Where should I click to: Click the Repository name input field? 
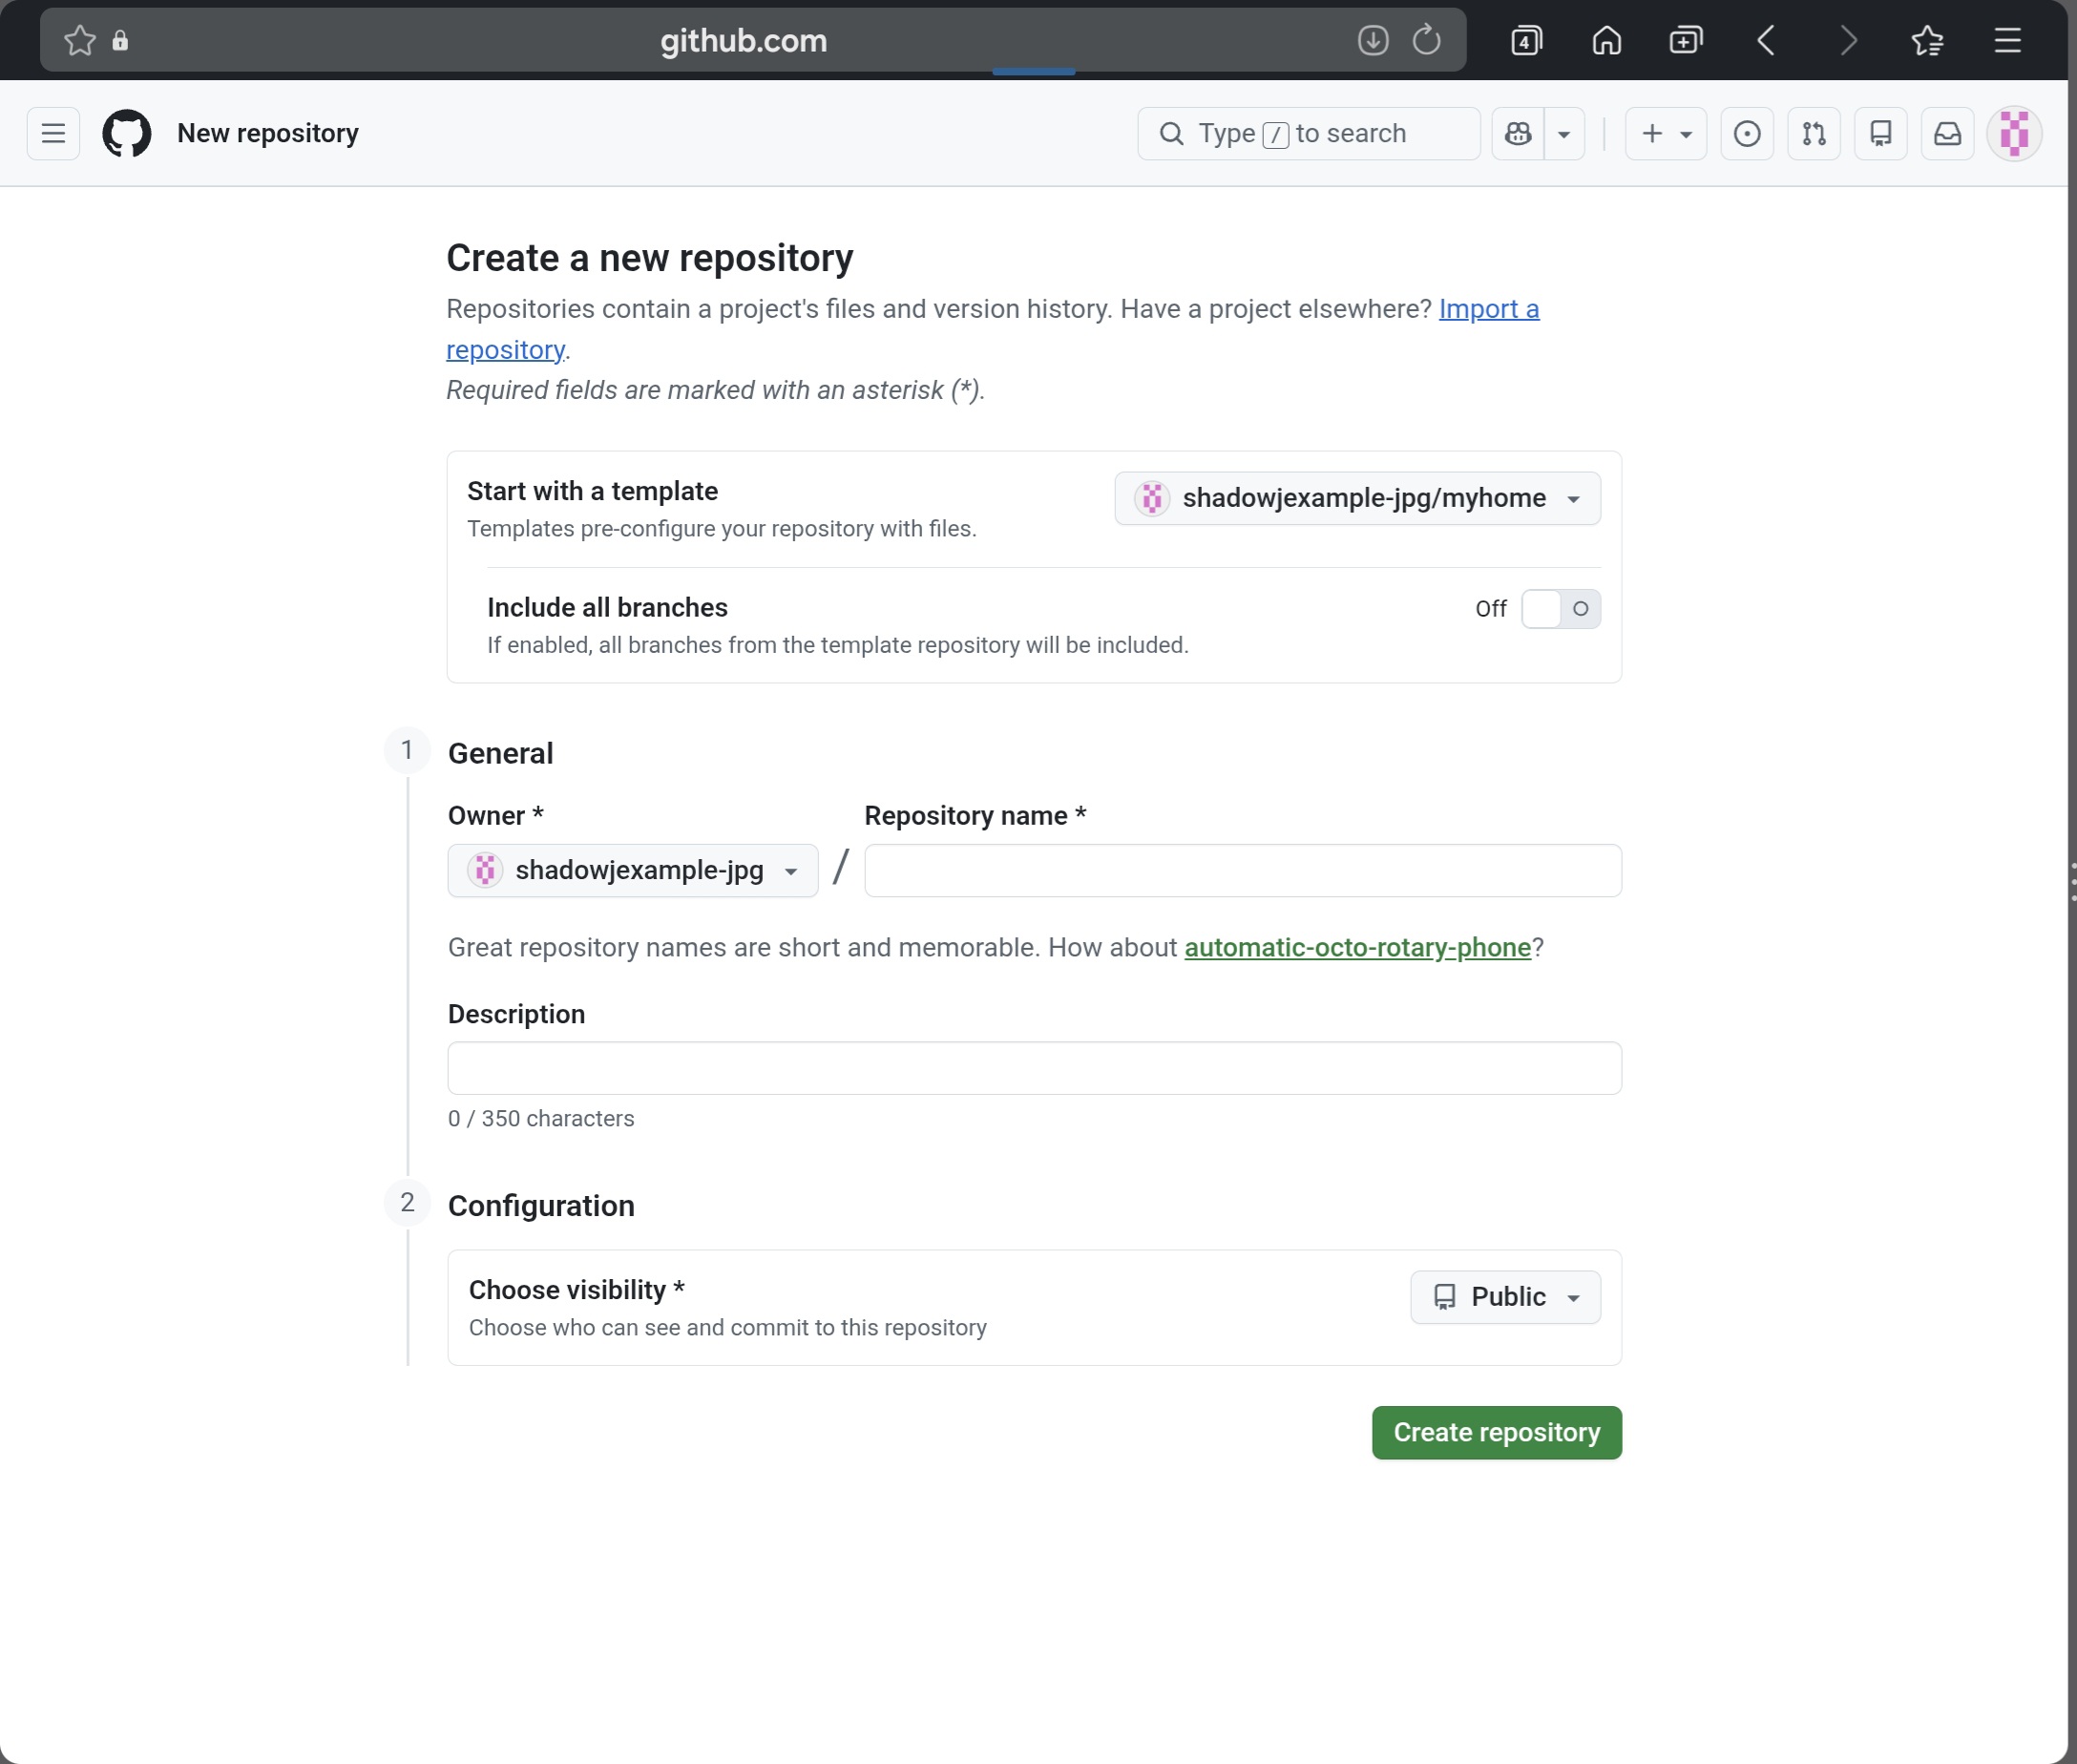pyautogui.click(x=1242, y=870)
